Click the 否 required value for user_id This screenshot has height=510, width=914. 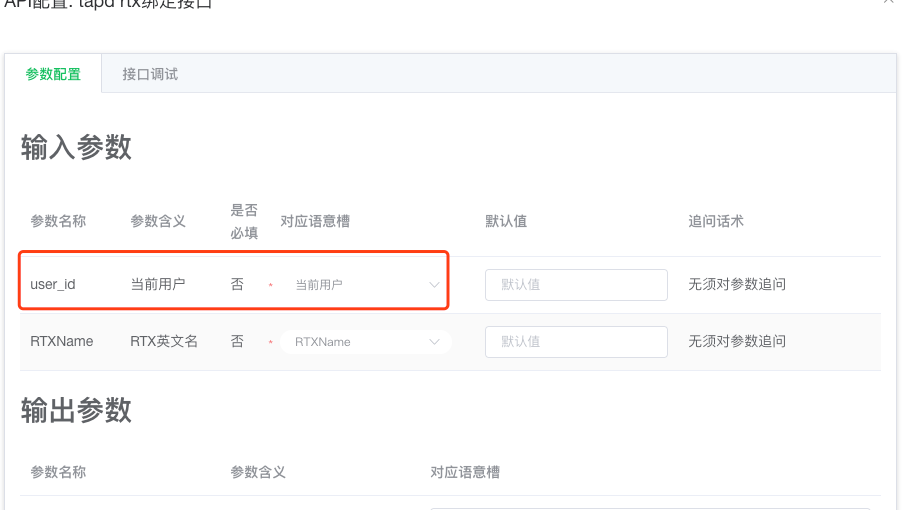tap(237, 284)
